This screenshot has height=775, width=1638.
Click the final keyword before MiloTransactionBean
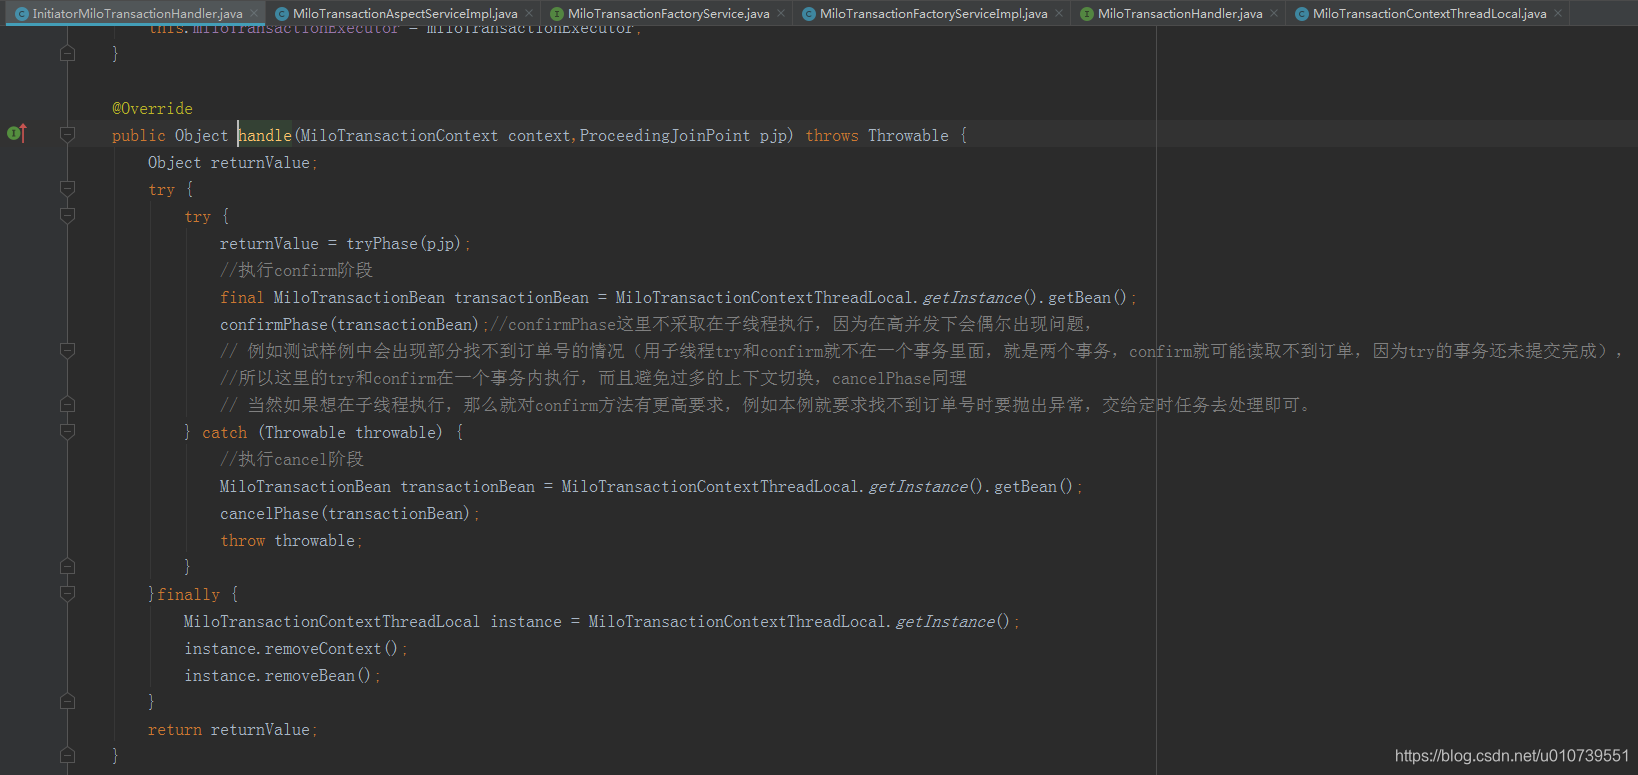(242, 297)
